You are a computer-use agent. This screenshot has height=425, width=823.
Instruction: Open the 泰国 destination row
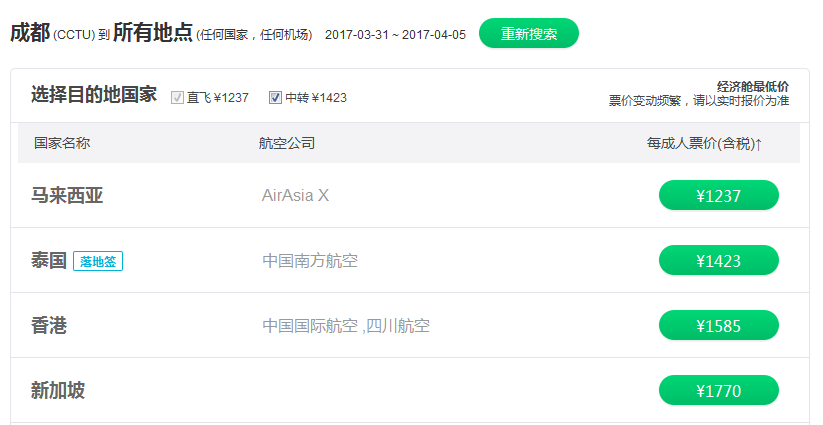pyautogui.click(x=49, y=261)
